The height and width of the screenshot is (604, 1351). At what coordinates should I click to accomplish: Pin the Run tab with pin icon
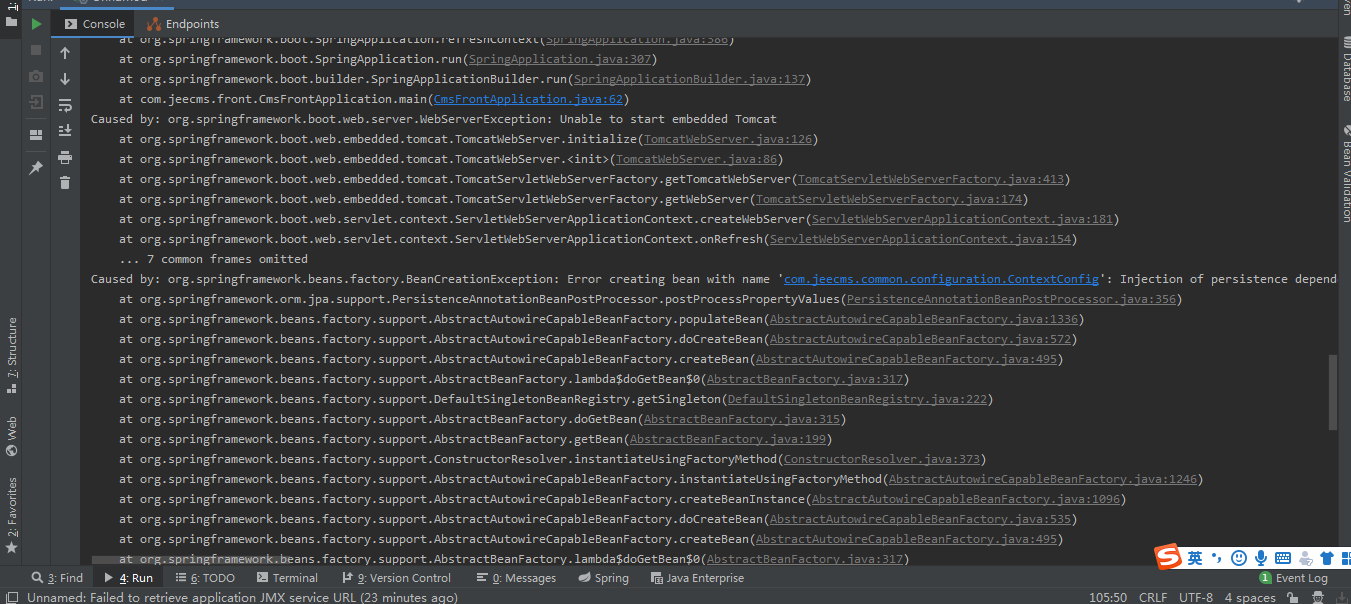coord(36,168)
